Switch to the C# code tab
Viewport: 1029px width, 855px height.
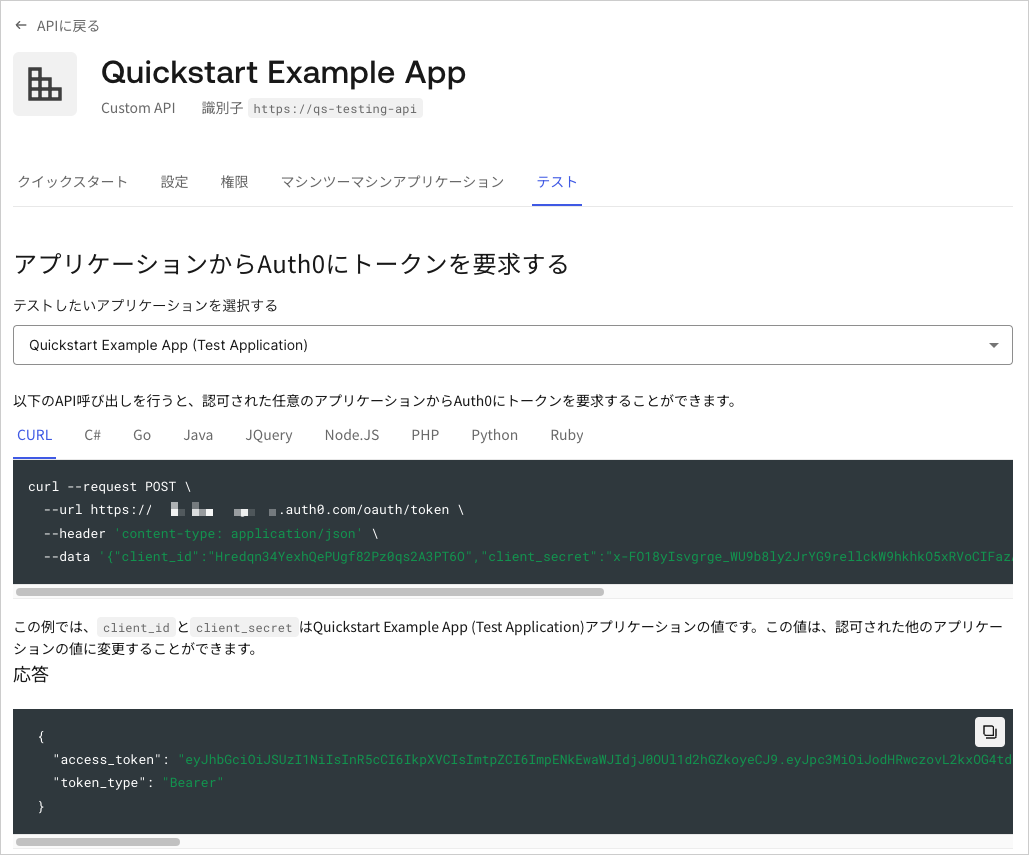93,435
